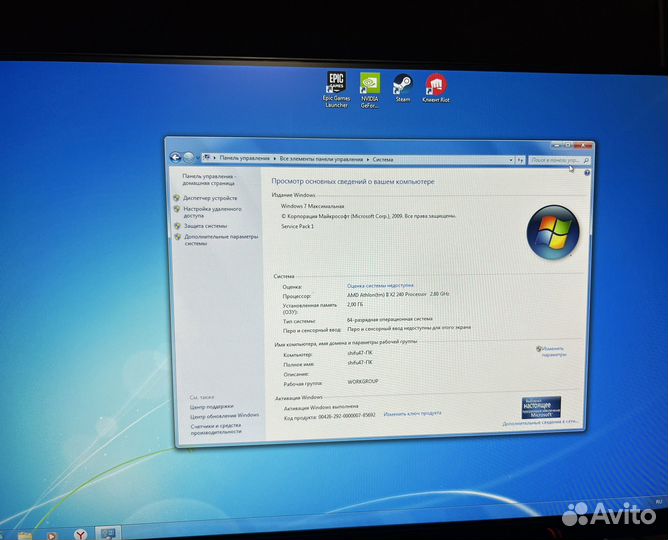Click '64-разрядная операционная система' text
668x540 pixels.
click(390, 319)
